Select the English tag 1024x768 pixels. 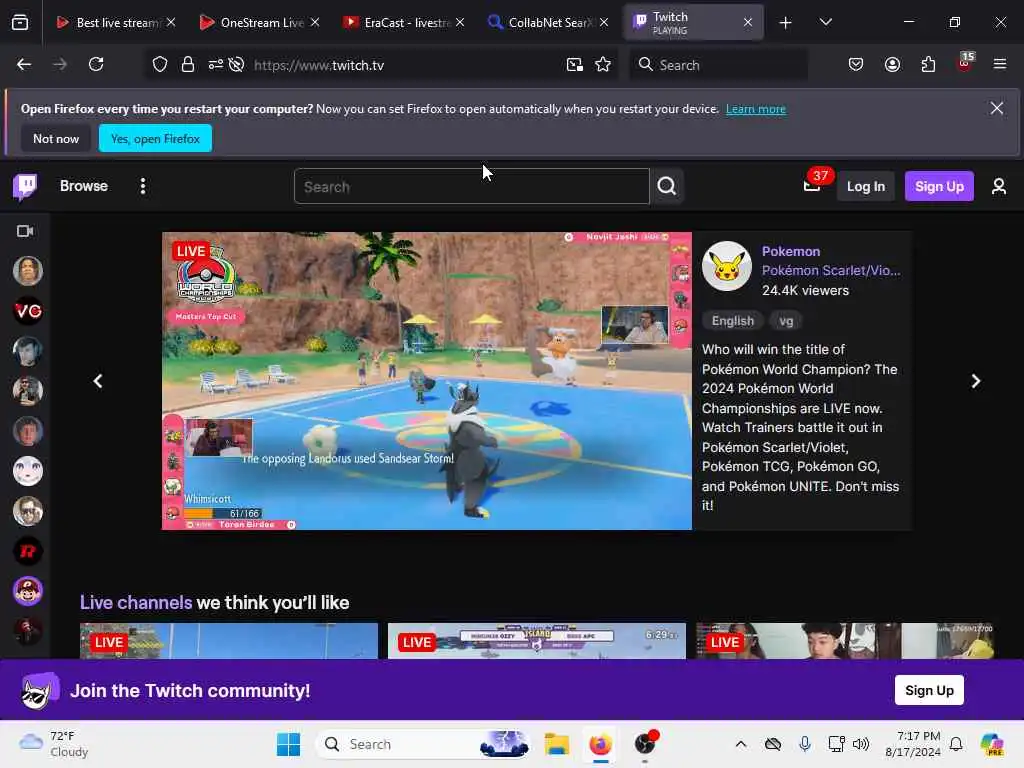[733, 321]
